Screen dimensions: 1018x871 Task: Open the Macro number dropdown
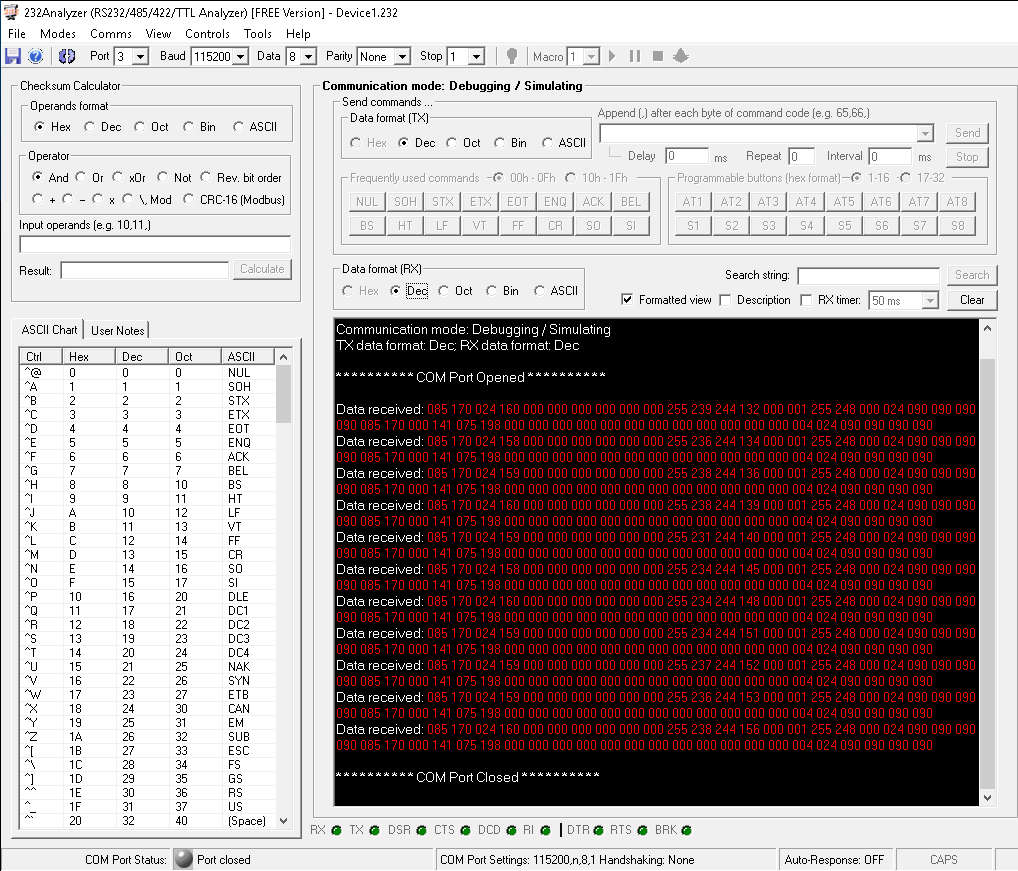click(x=591, y=56)
